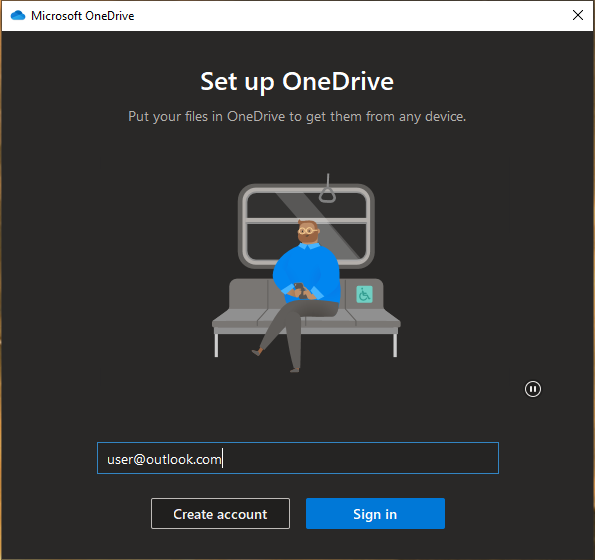The height and width of the screenshot is (560, 595).
Task: Click the "Microsoft OneDrive" title text
Action: pos(83,16)
